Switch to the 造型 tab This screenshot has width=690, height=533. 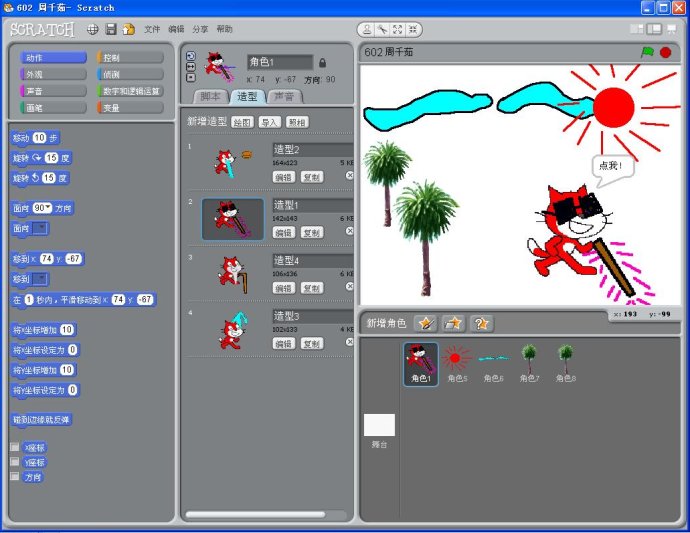point(247,96)
